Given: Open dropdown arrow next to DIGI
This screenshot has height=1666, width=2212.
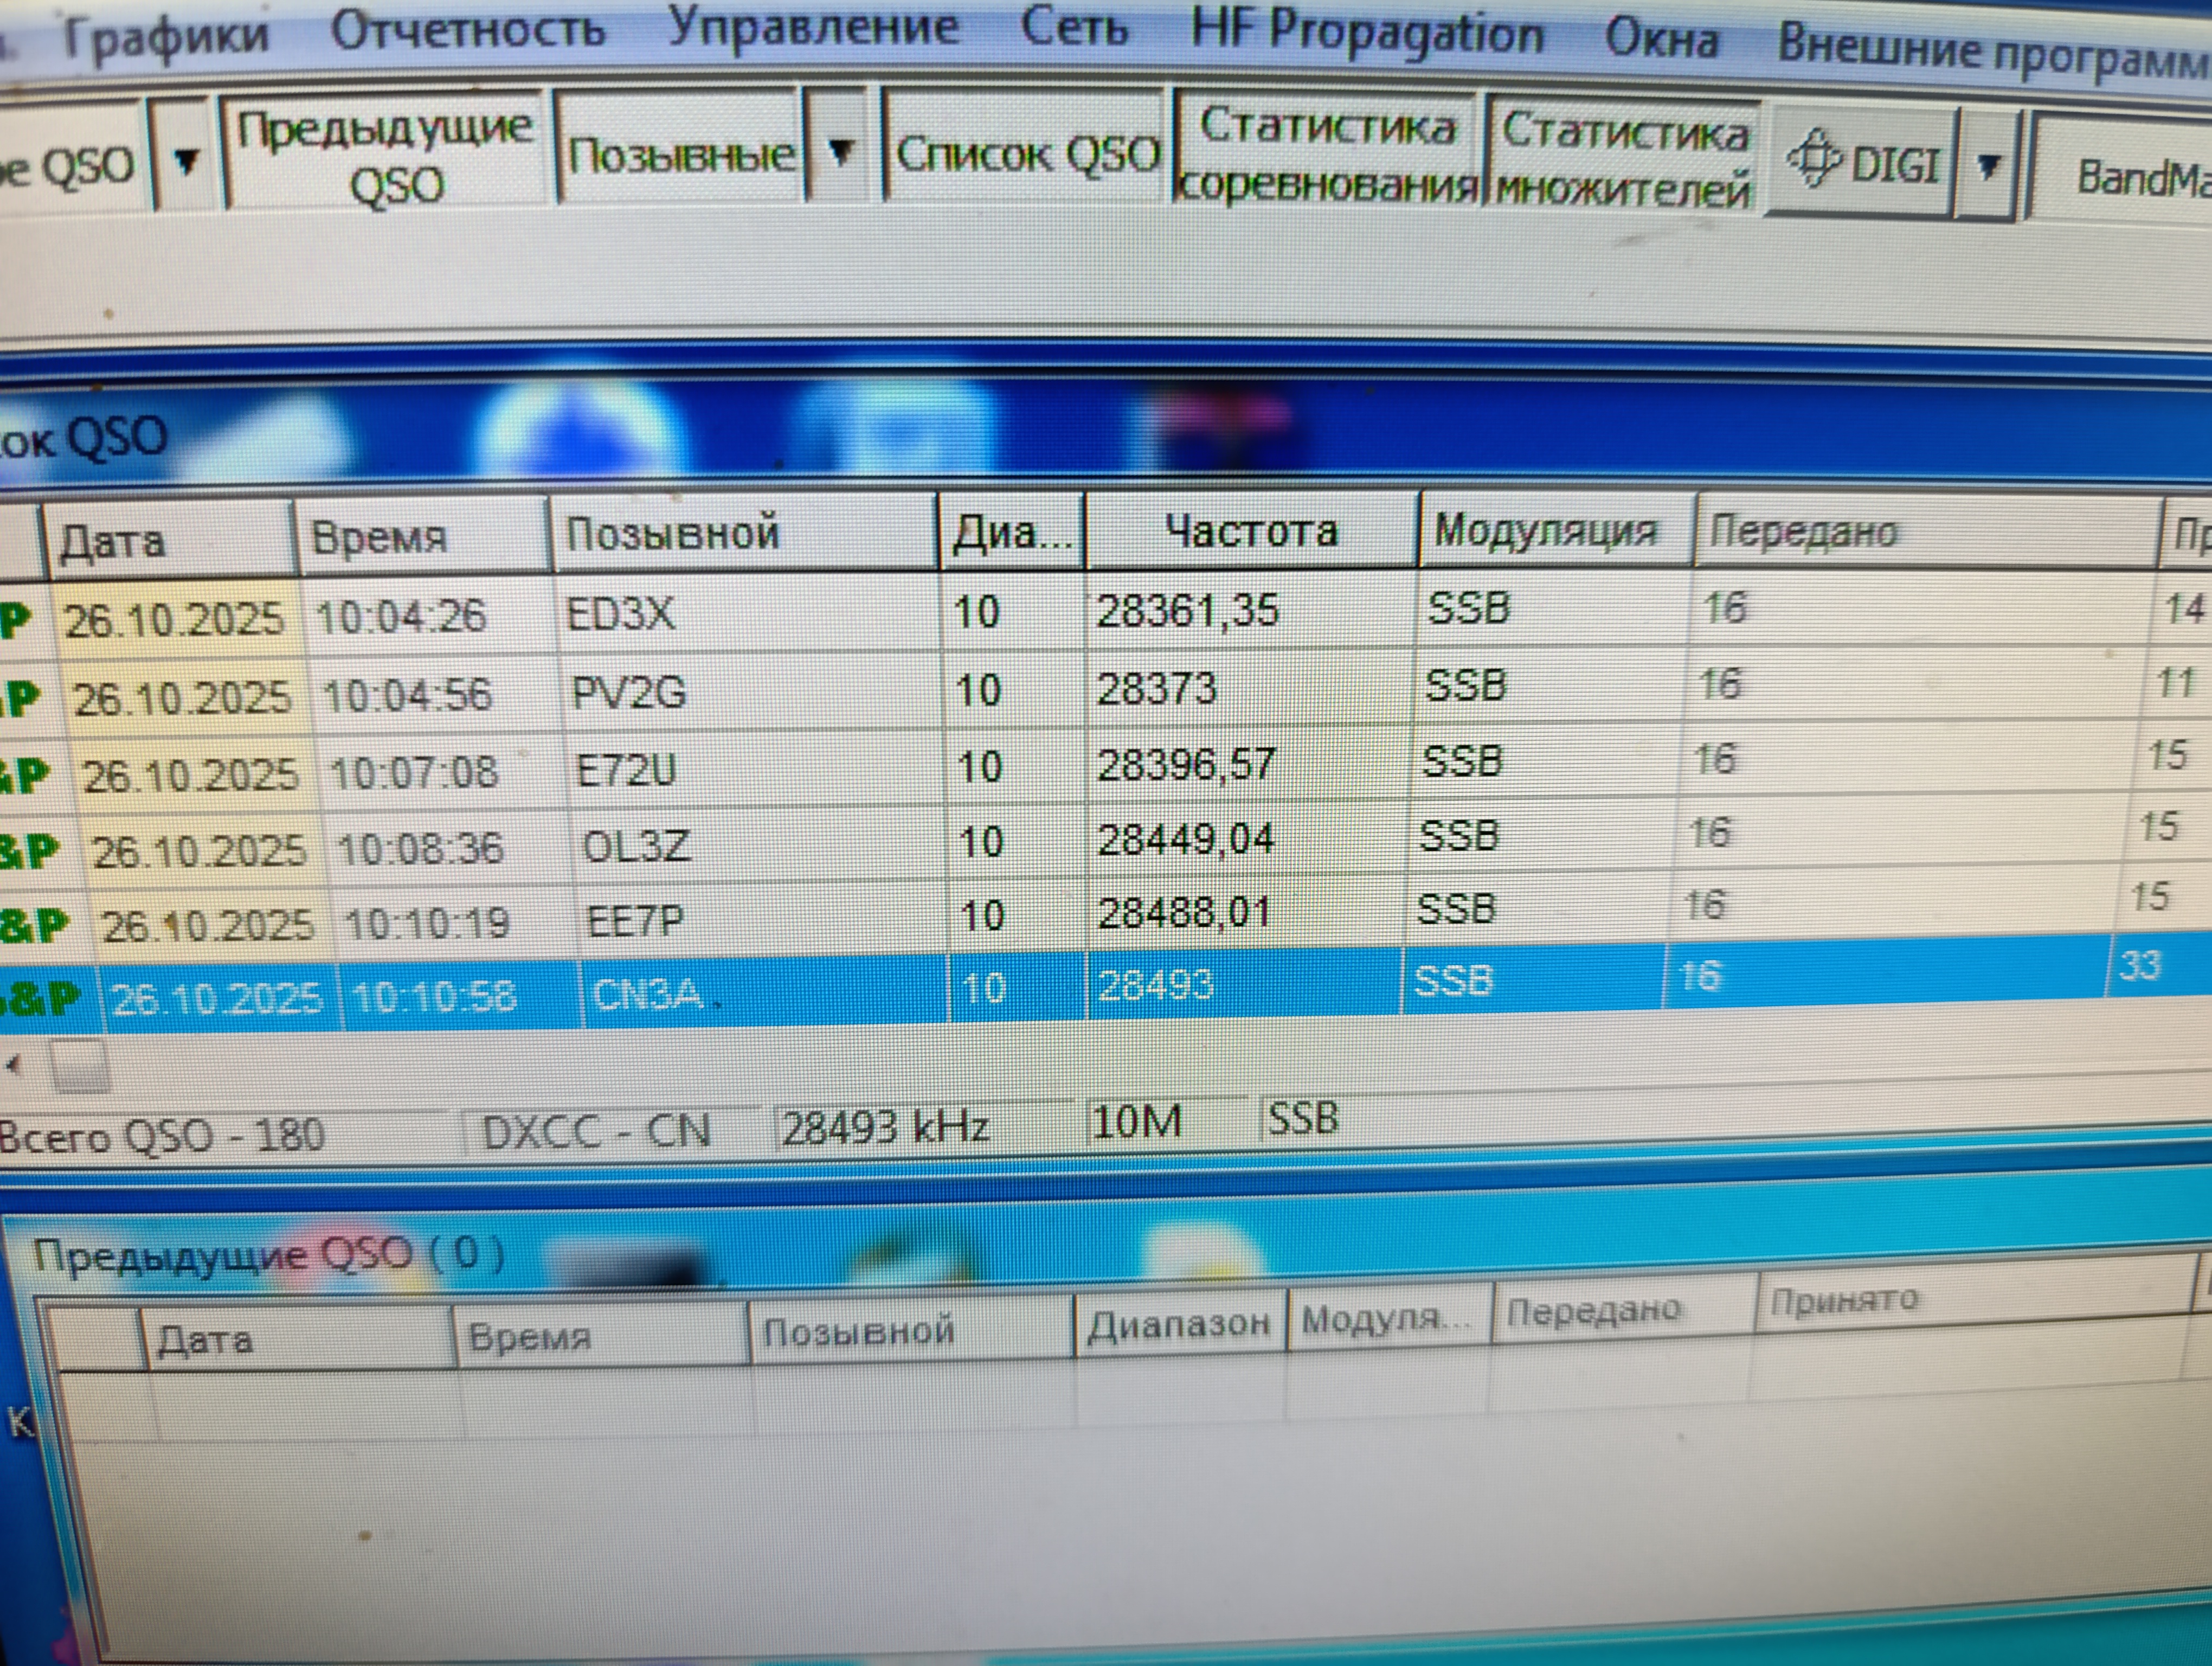Looking at the screenshot, I should coord(1988,167).
